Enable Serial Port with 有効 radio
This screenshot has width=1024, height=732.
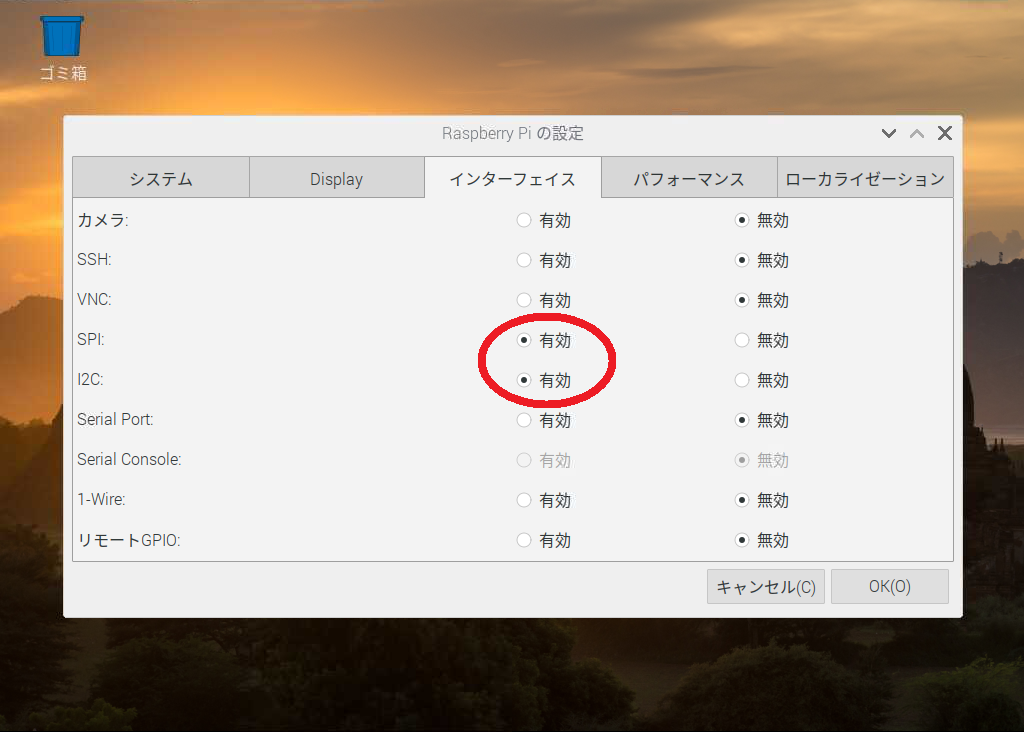pos(524,421)
